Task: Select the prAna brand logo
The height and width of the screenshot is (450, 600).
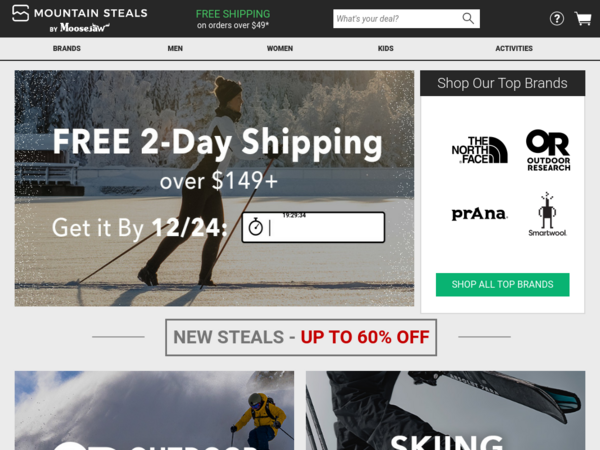Action: click(479, 214)
